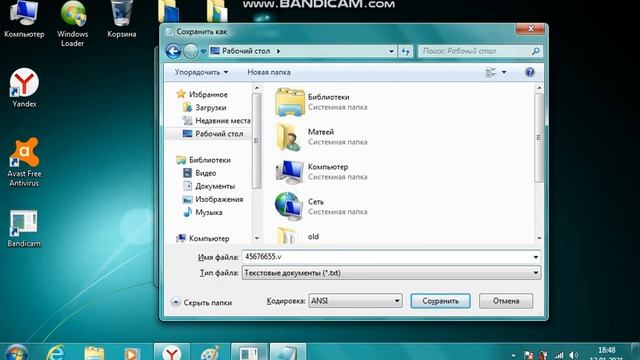Click the Отмена button
This screenshot has width=640, height=360.
pyautogui.click(x=506, y=301)
